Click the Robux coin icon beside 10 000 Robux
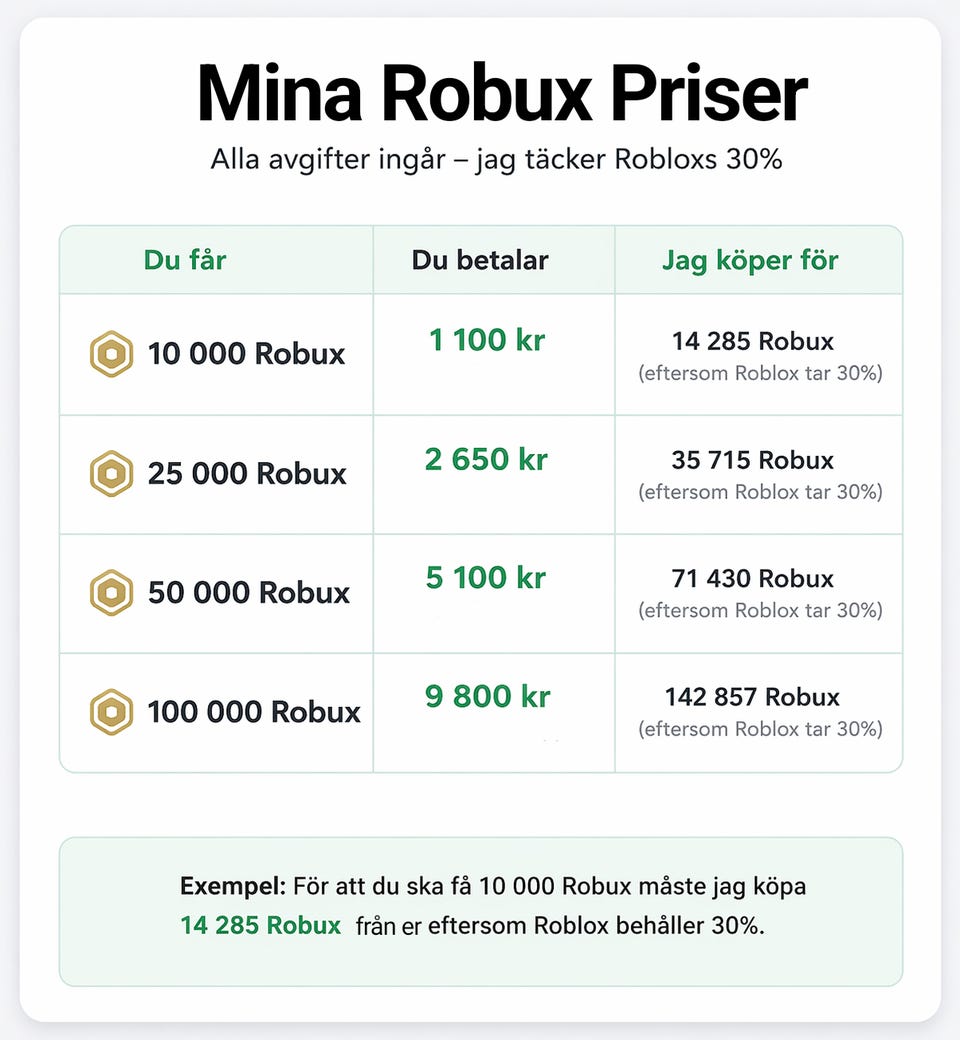The height and width of the screenshot is (1040, 960). coord(111,353)
